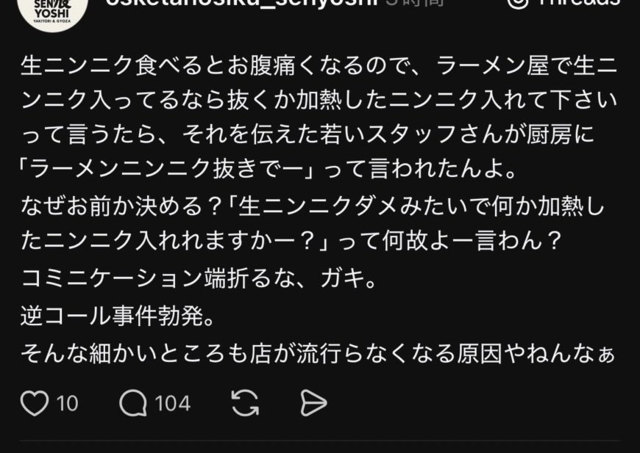Share the post with the paper plane icon
The image size is (640, 453).
pyautogui.click(x=313, y=403)
